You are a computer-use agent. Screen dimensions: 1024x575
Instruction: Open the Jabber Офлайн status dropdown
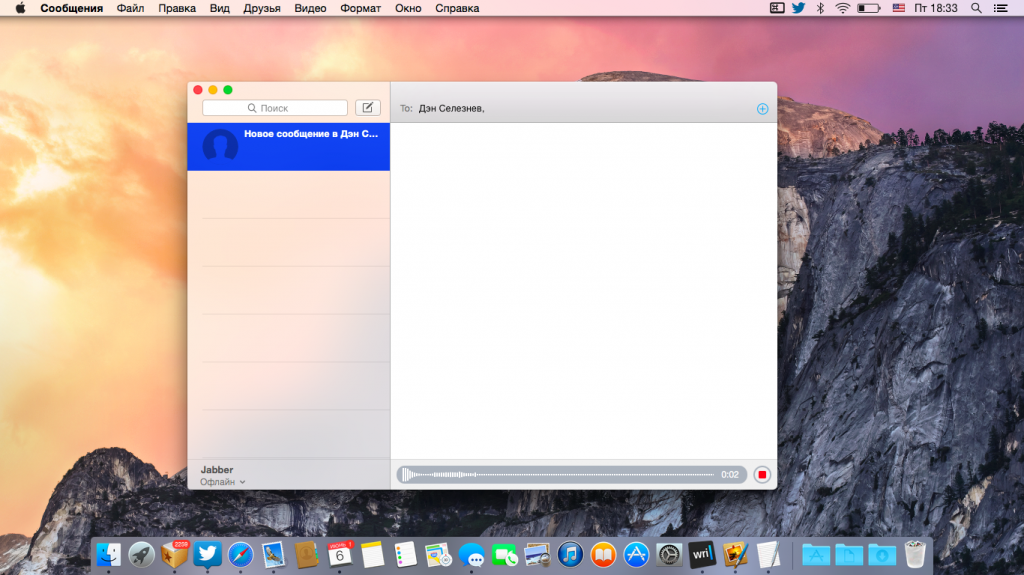(222, 482)
